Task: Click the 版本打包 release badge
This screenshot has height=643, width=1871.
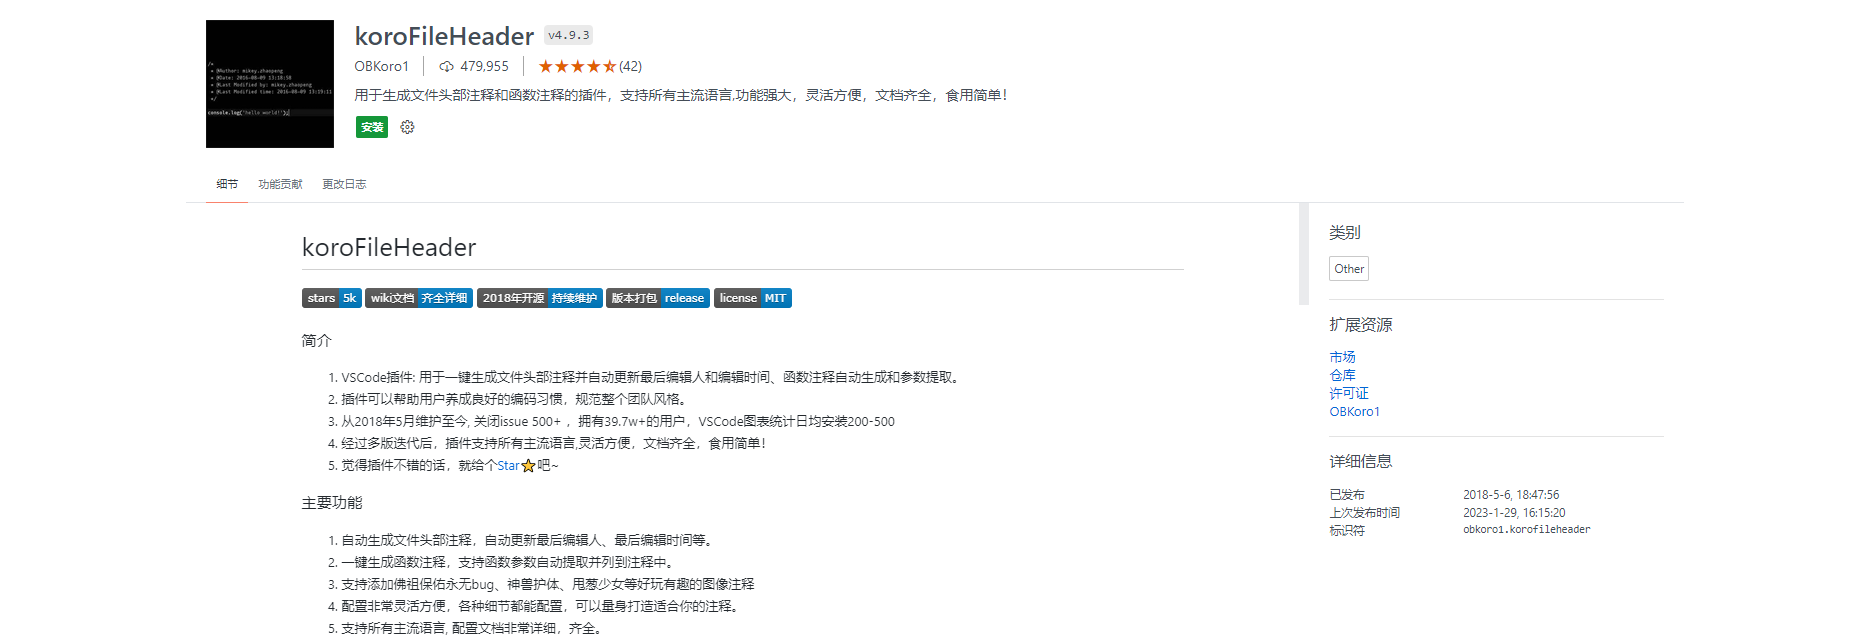Action: tap(657, 298)
